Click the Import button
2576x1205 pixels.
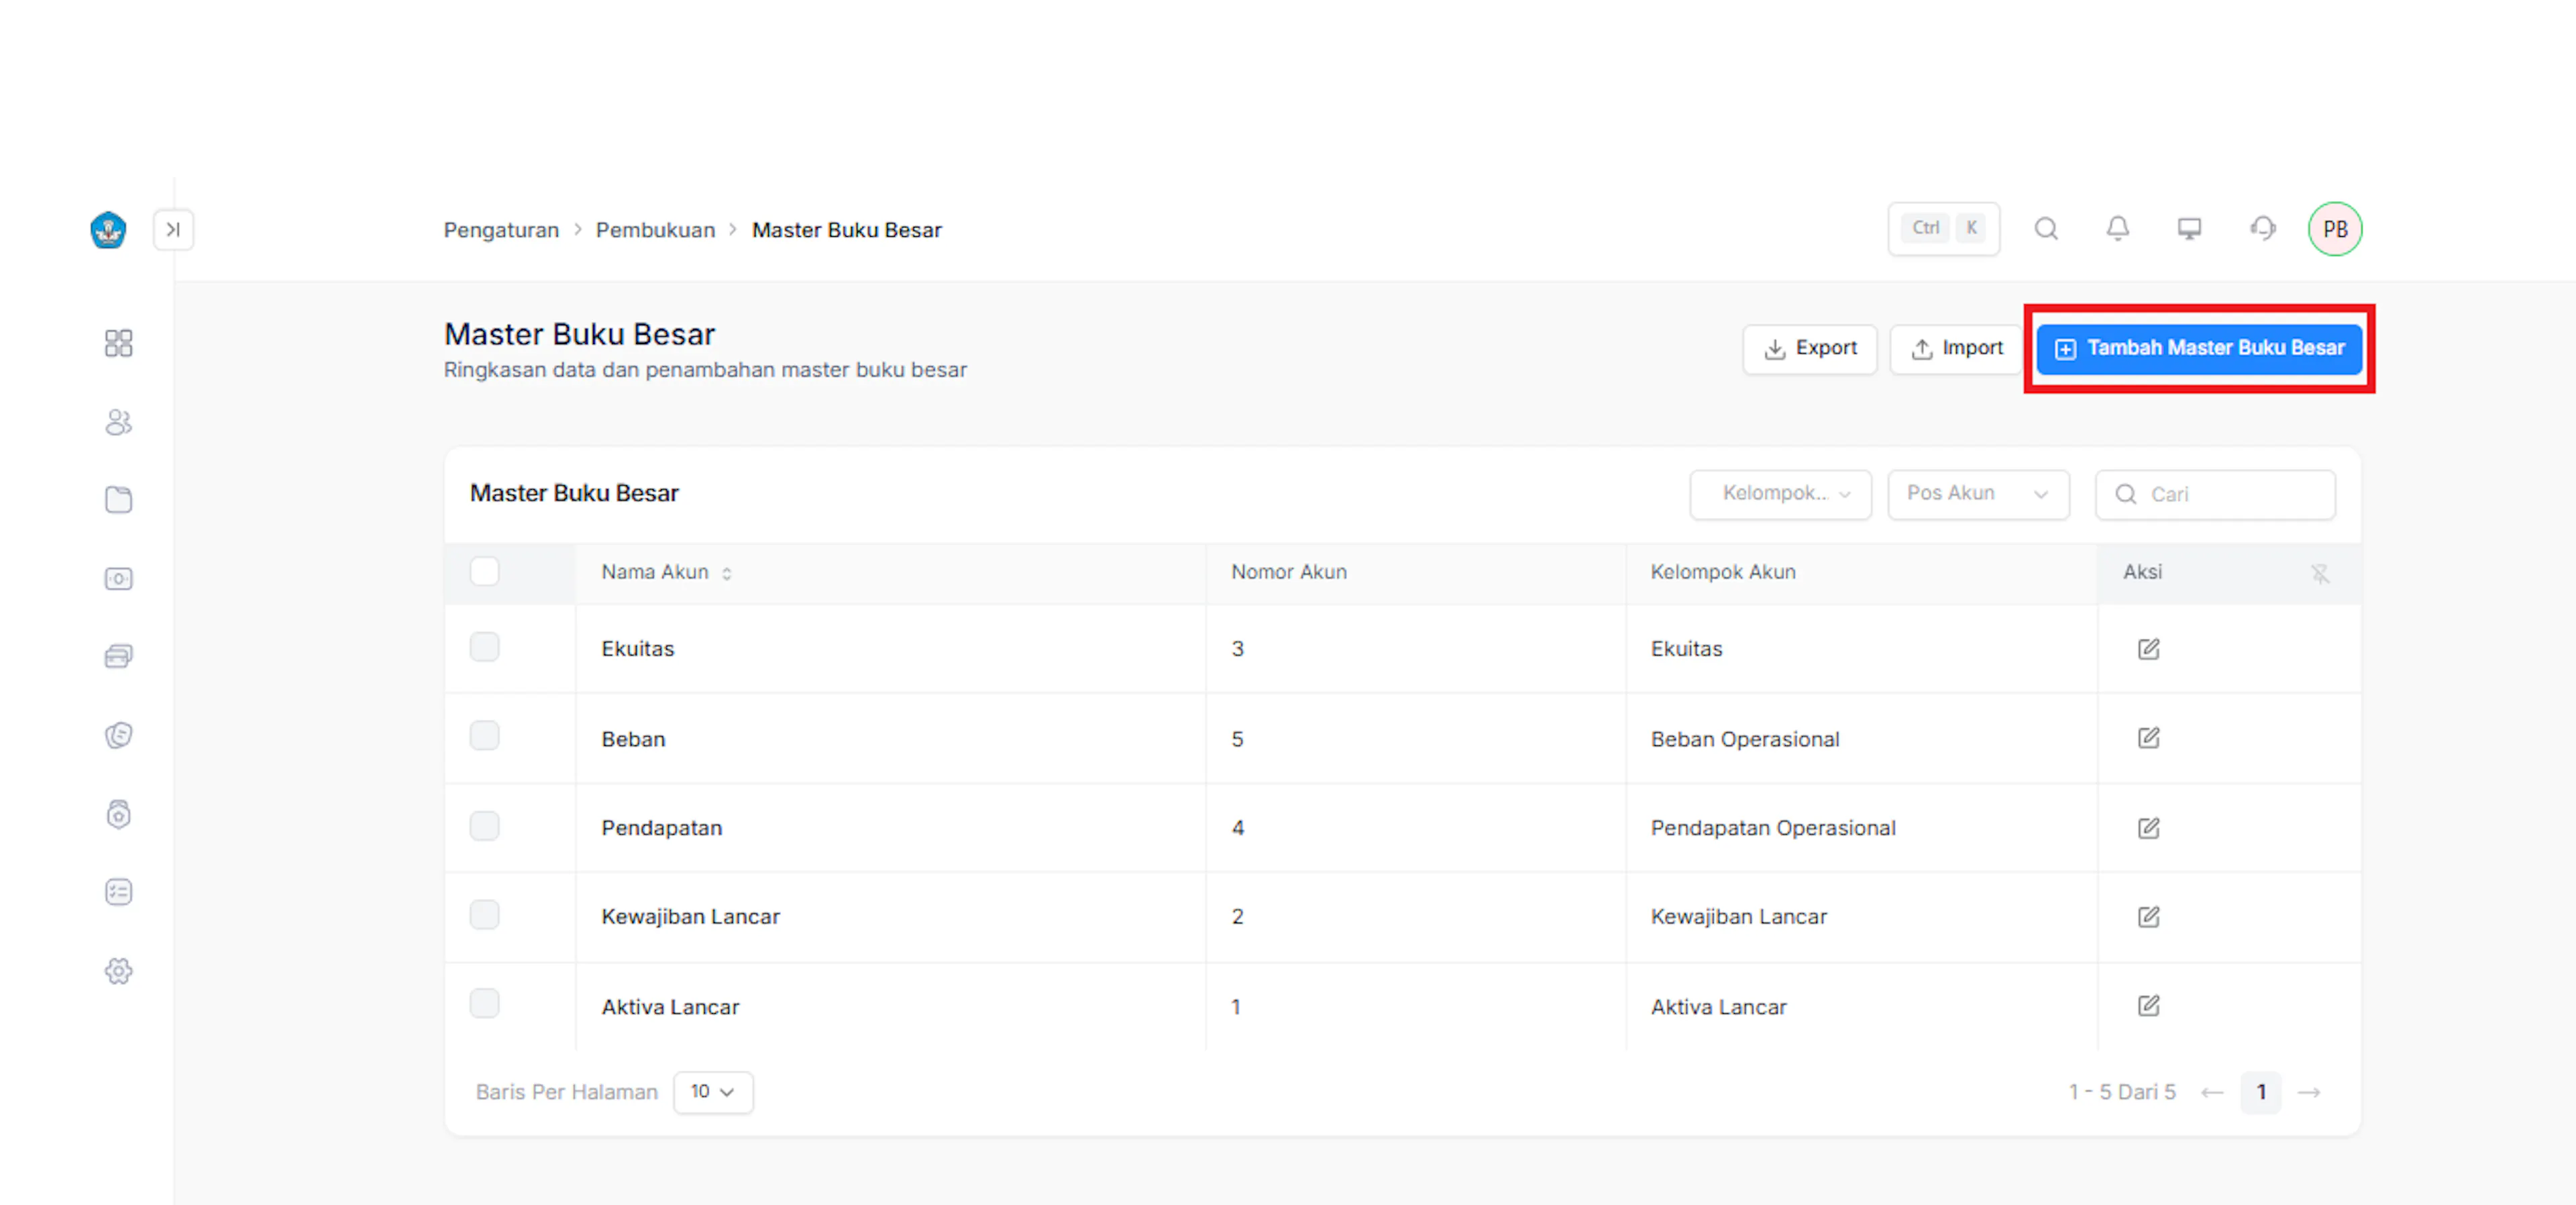point(1956,349)
